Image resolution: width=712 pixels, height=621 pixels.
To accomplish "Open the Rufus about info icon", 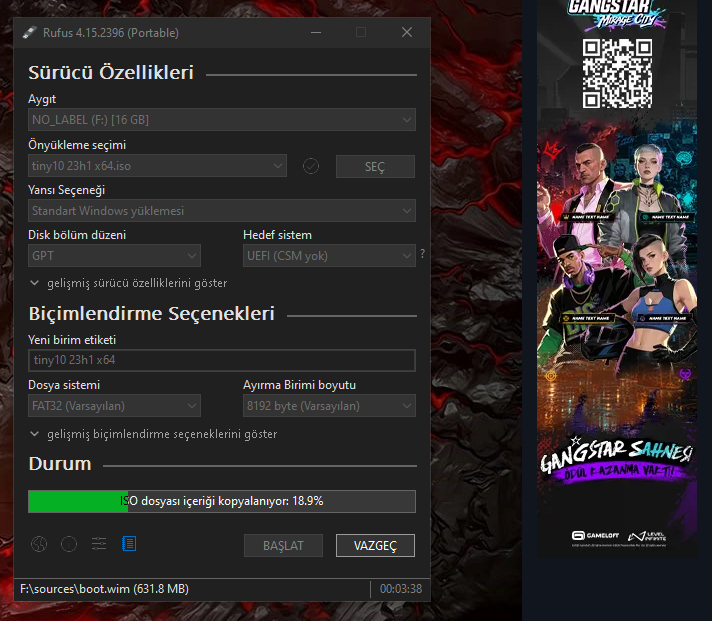I will [69, 544].
